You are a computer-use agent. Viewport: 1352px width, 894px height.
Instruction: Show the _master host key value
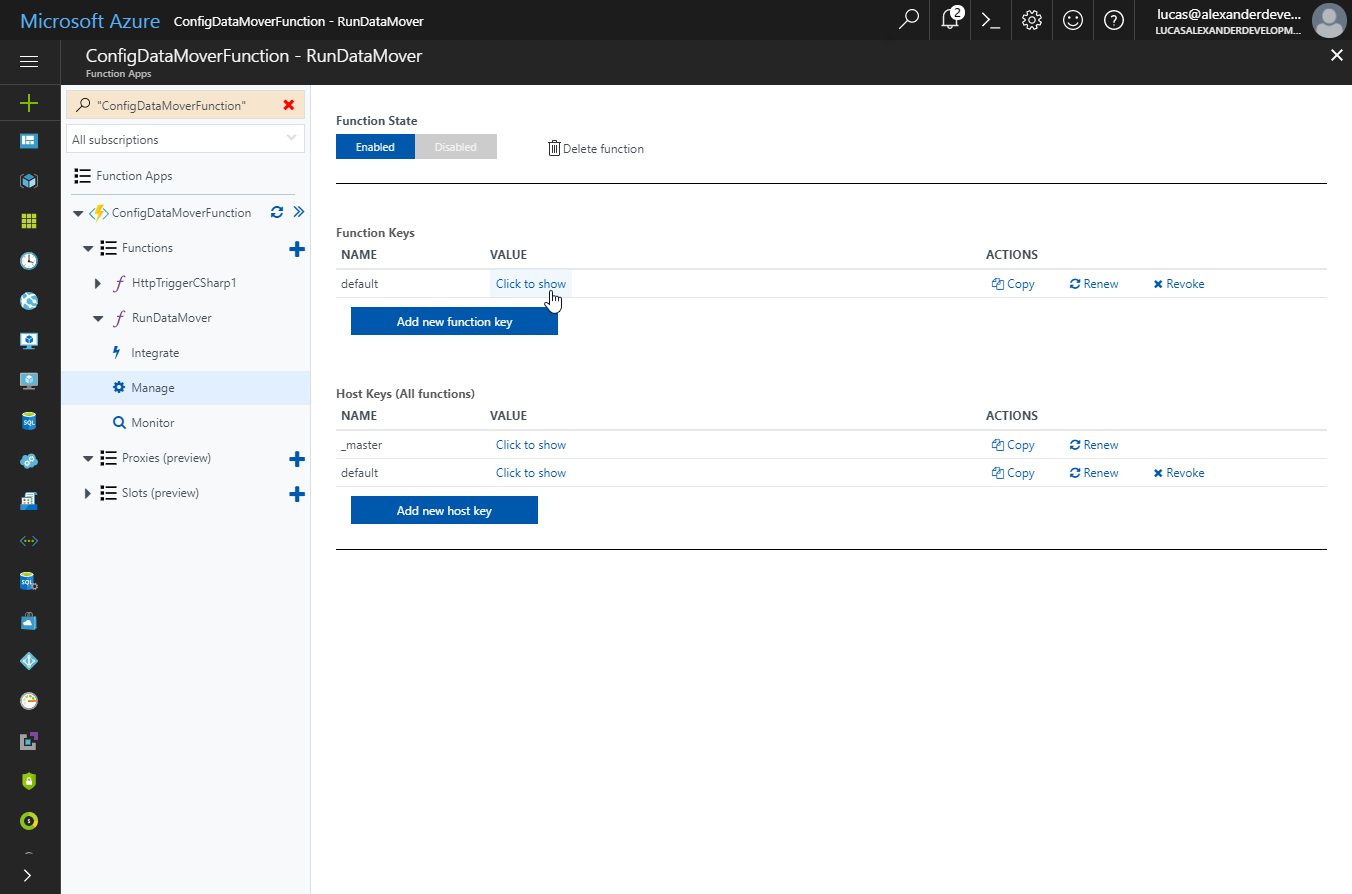[x=531, y=445]
